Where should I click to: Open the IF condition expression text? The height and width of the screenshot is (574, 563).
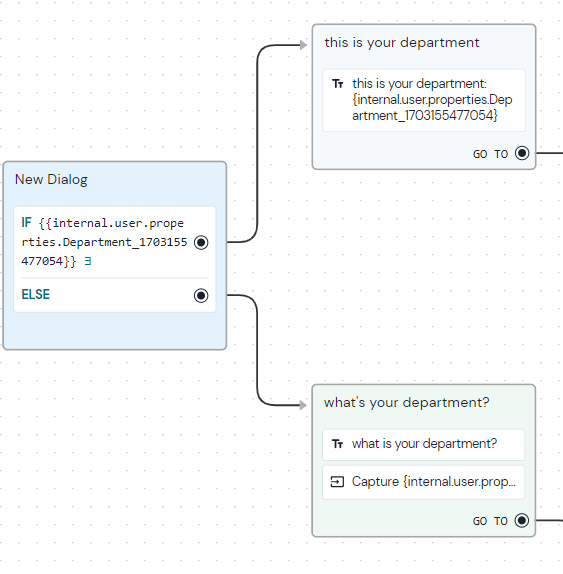104,242
